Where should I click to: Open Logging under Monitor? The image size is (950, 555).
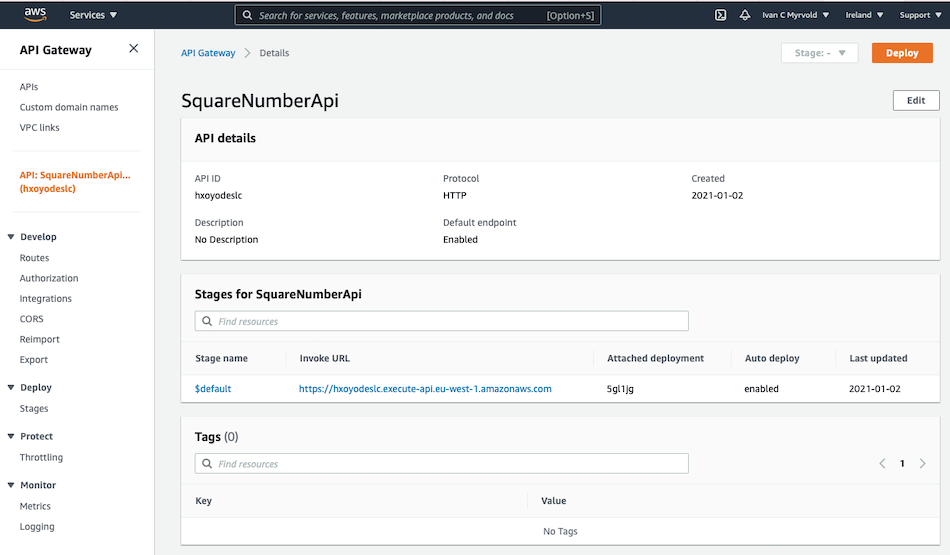click(x=37, y=527)
